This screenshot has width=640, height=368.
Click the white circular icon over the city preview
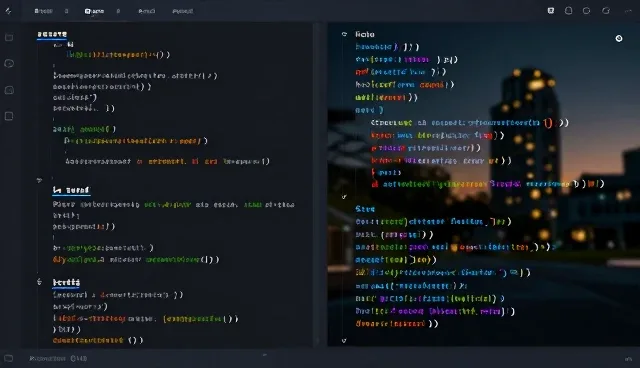(x=619, y=38)
